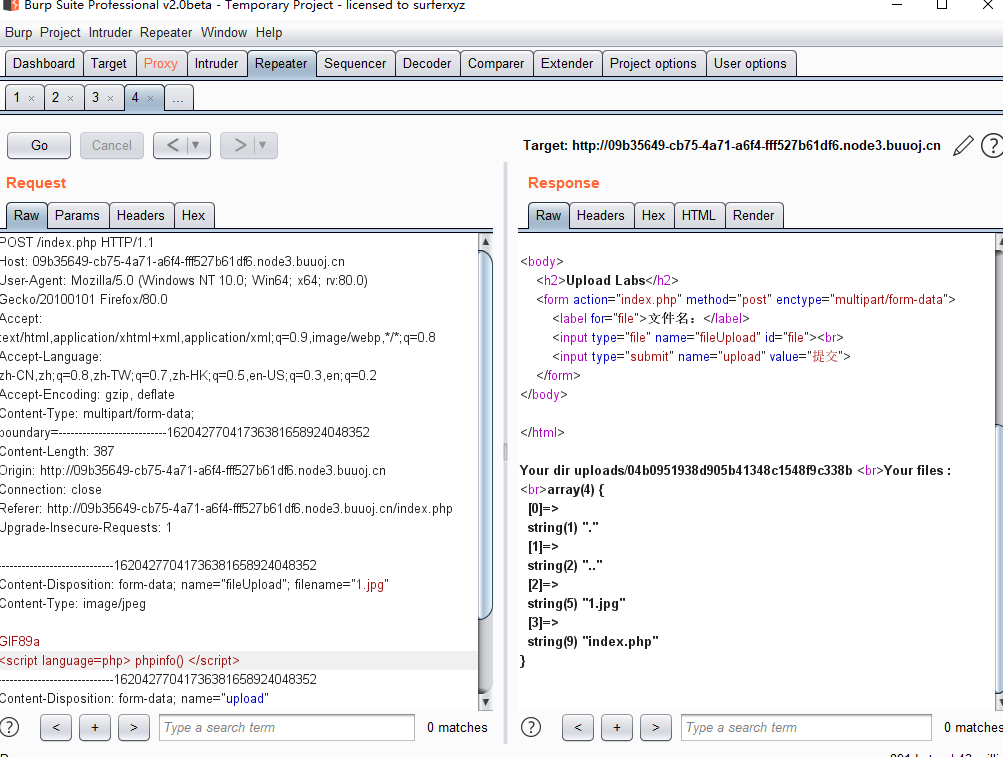
Task: Switch to the Extender tab
Action: coord(567,64)
